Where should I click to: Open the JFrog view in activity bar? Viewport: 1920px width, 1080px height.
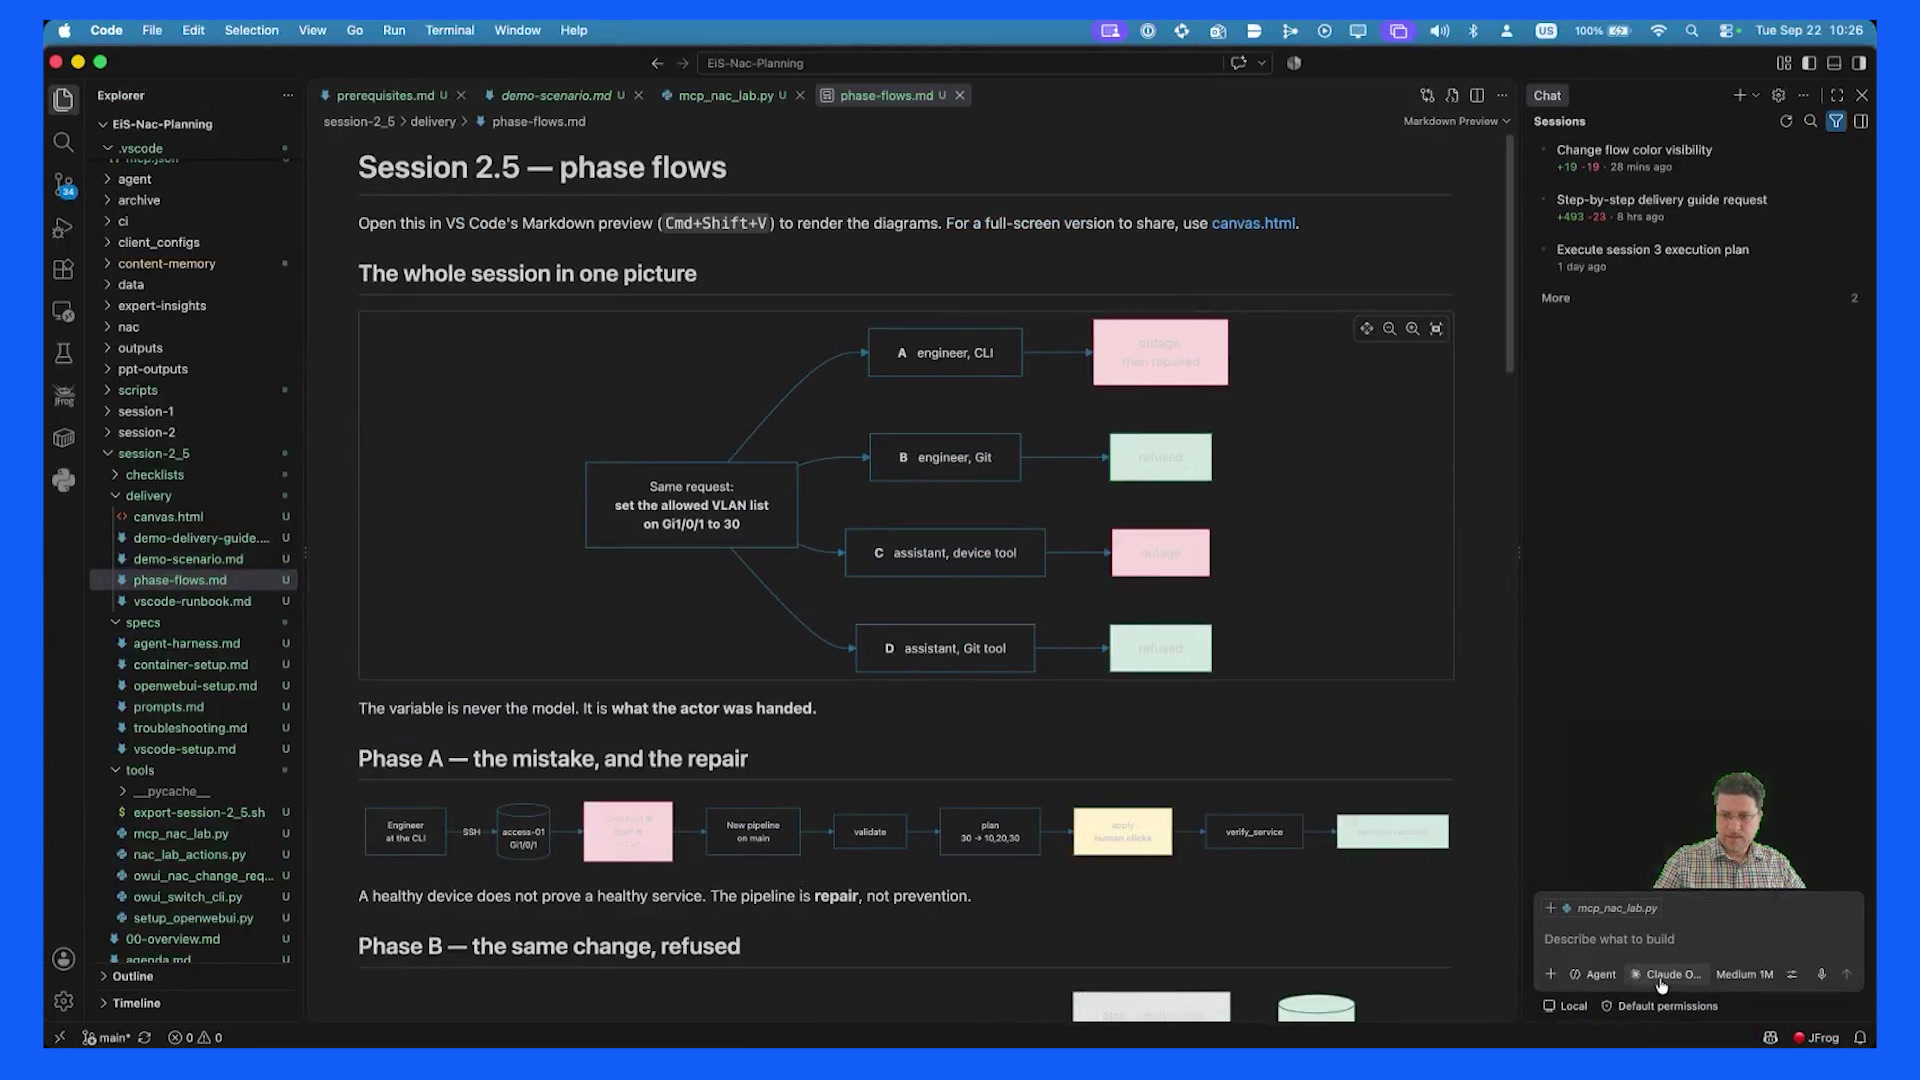click(x=63, y=396)
